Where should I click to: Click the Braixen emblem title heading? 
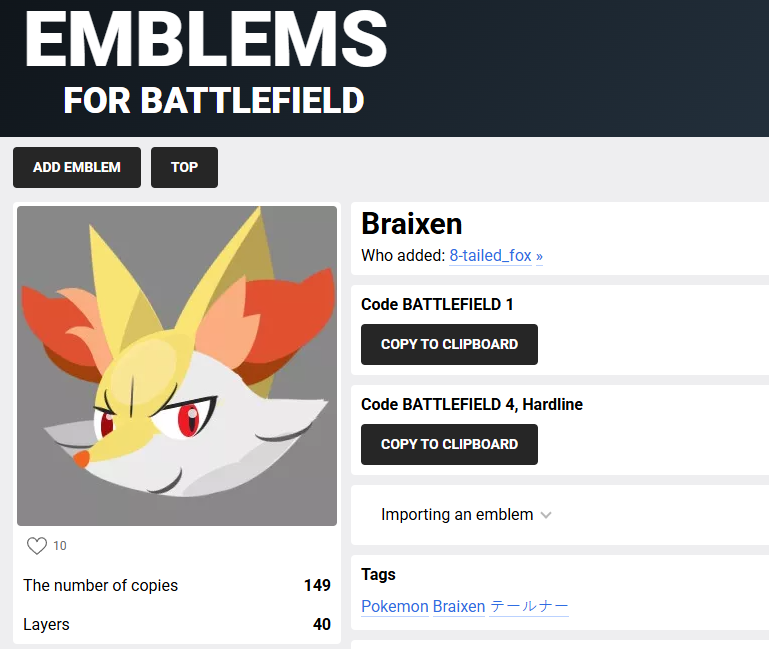pos(411,223)
